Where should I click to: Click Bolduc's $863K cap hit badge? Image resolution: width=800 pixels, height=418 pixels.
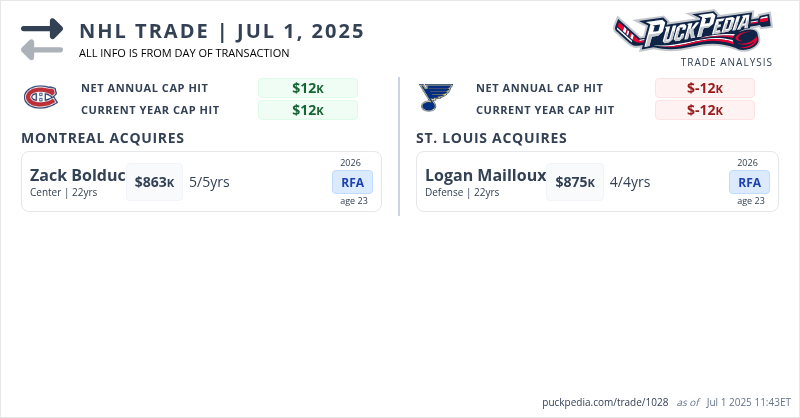(155, 182)
